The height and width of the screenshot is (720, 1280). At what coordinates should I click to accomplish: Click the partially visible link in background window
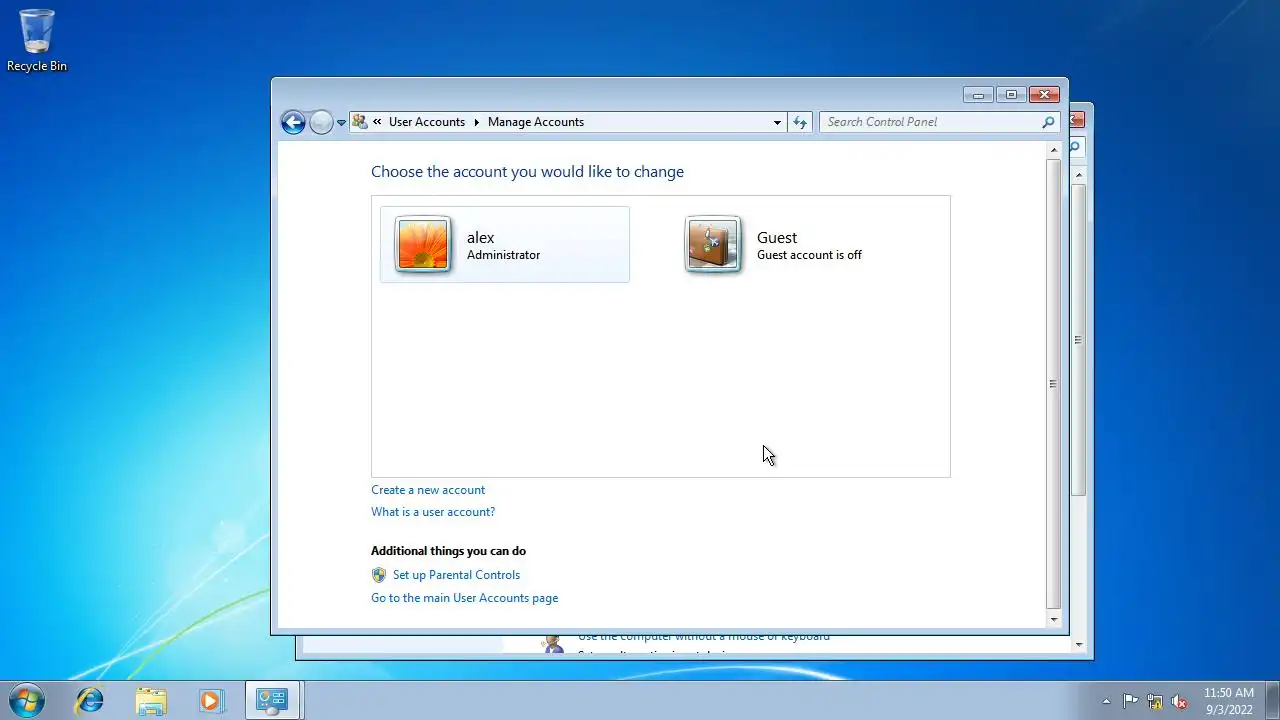(x=704, y=637)
